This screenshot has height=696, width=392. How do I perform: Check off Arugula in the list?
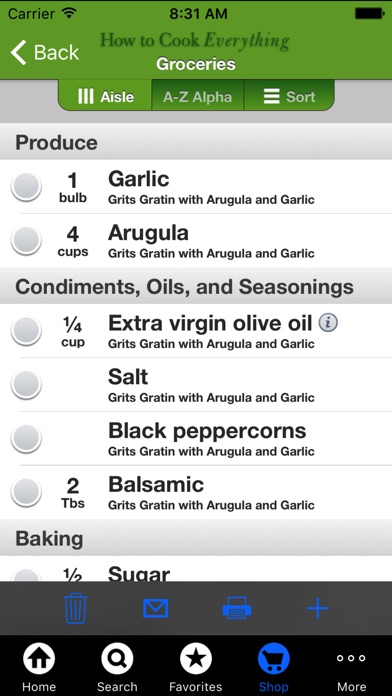[x=26, y=241]
